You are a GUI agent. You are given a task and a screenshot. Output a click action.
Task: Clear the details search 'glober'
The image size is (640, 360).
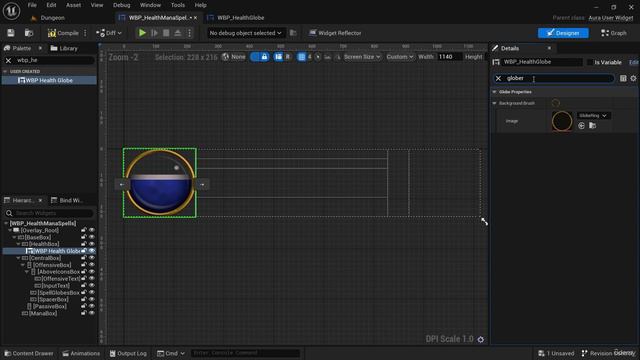click(x=498, y=78)
